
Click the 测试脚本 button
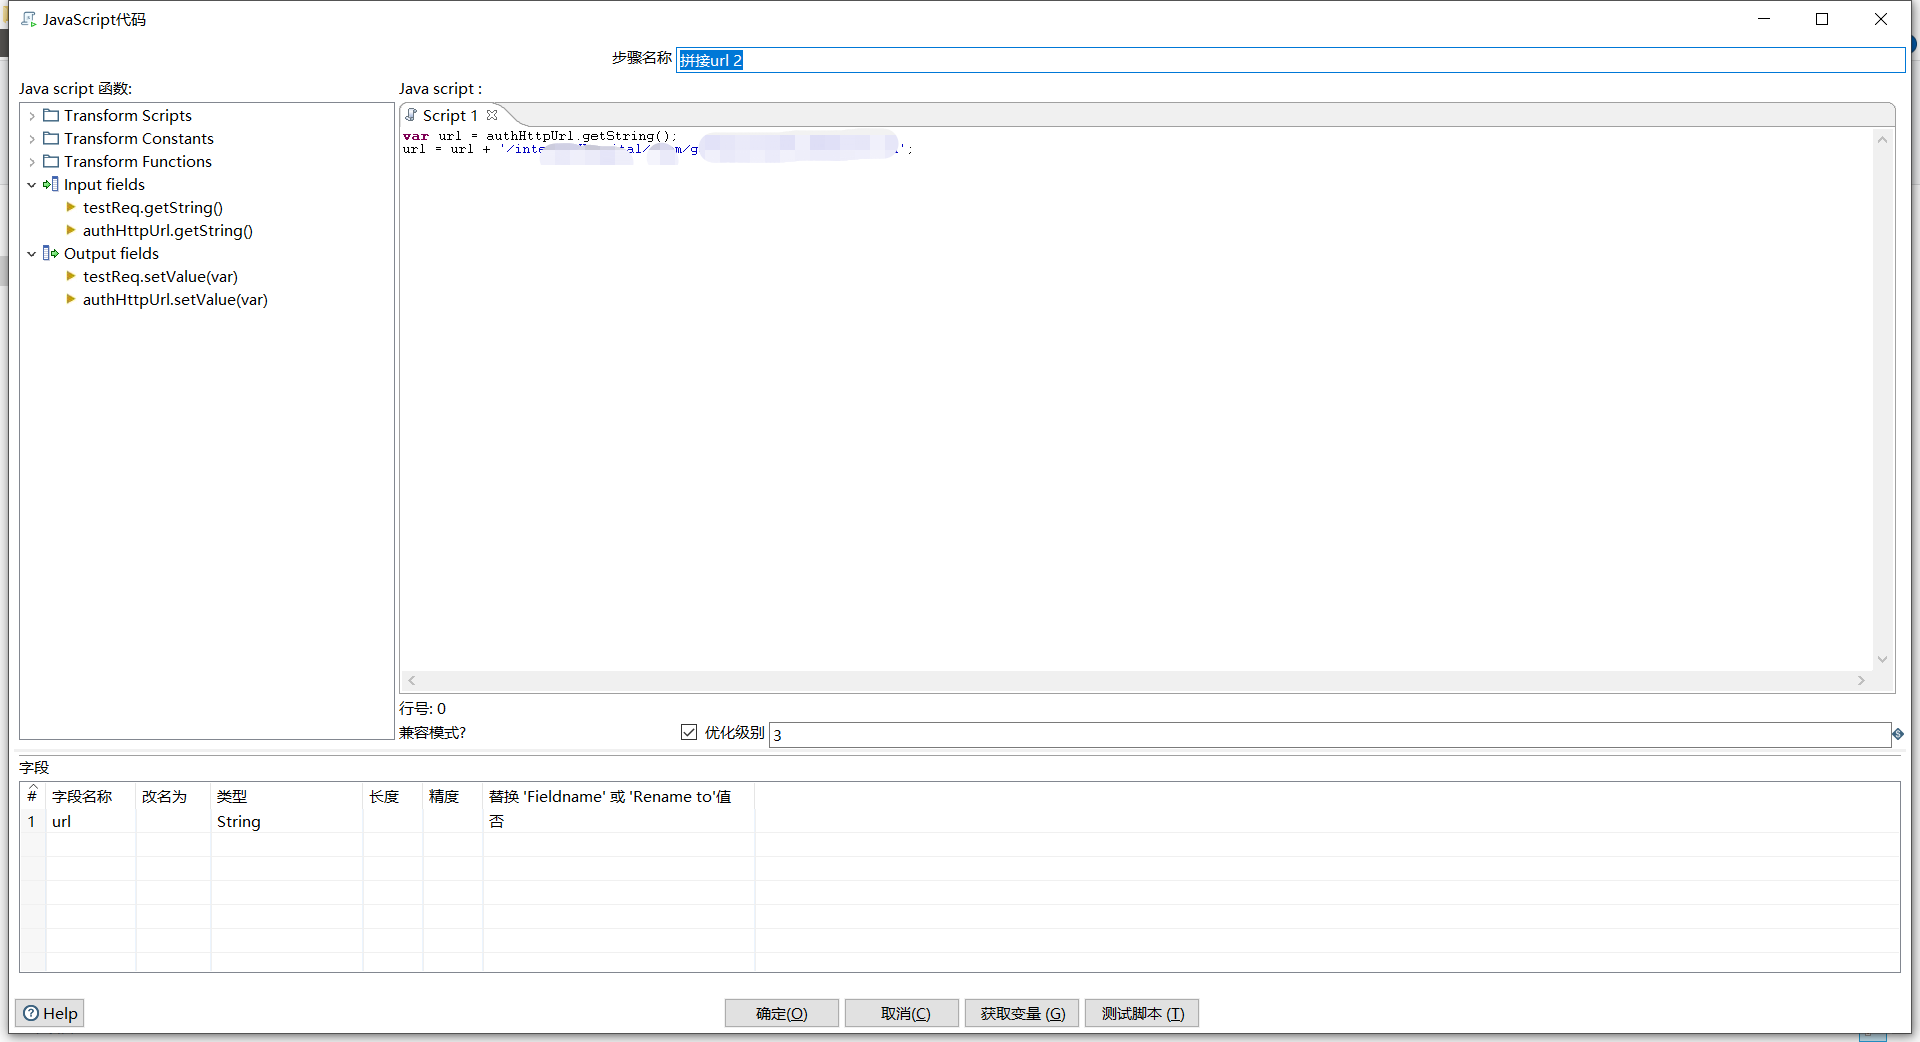pos(1141,1013)
